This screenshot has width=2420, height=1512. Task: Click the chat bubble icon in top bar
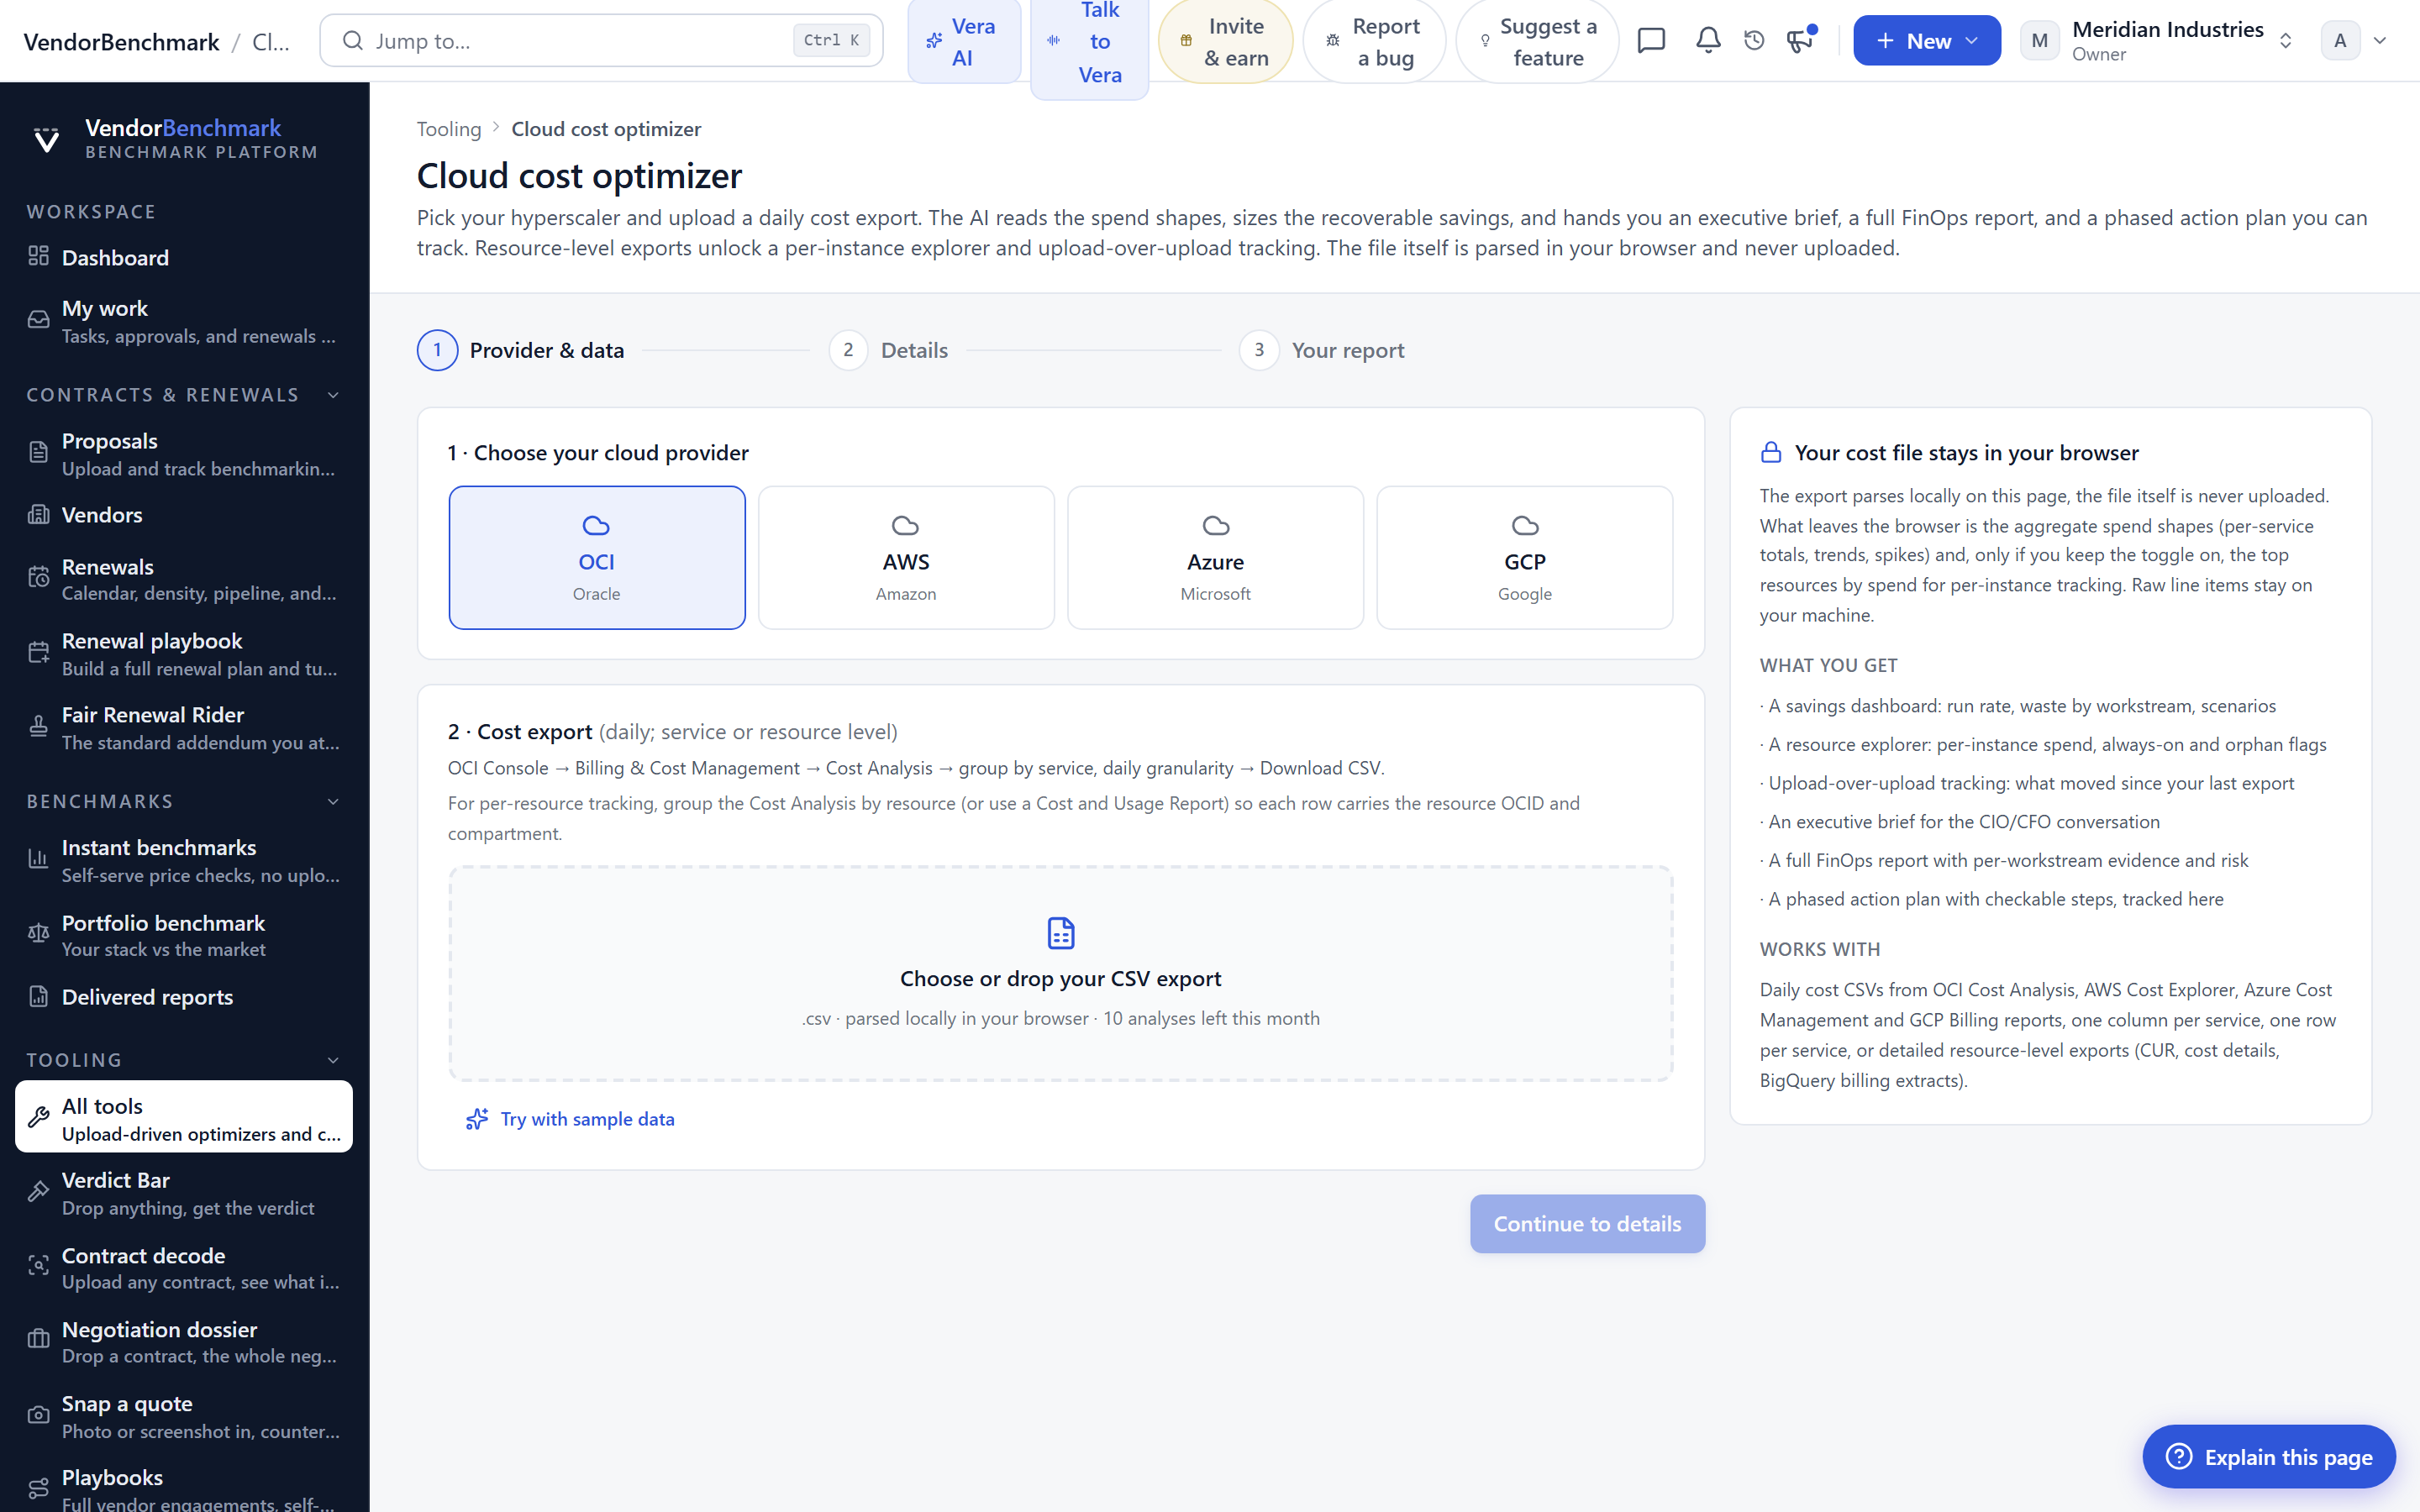(1651, 40)
